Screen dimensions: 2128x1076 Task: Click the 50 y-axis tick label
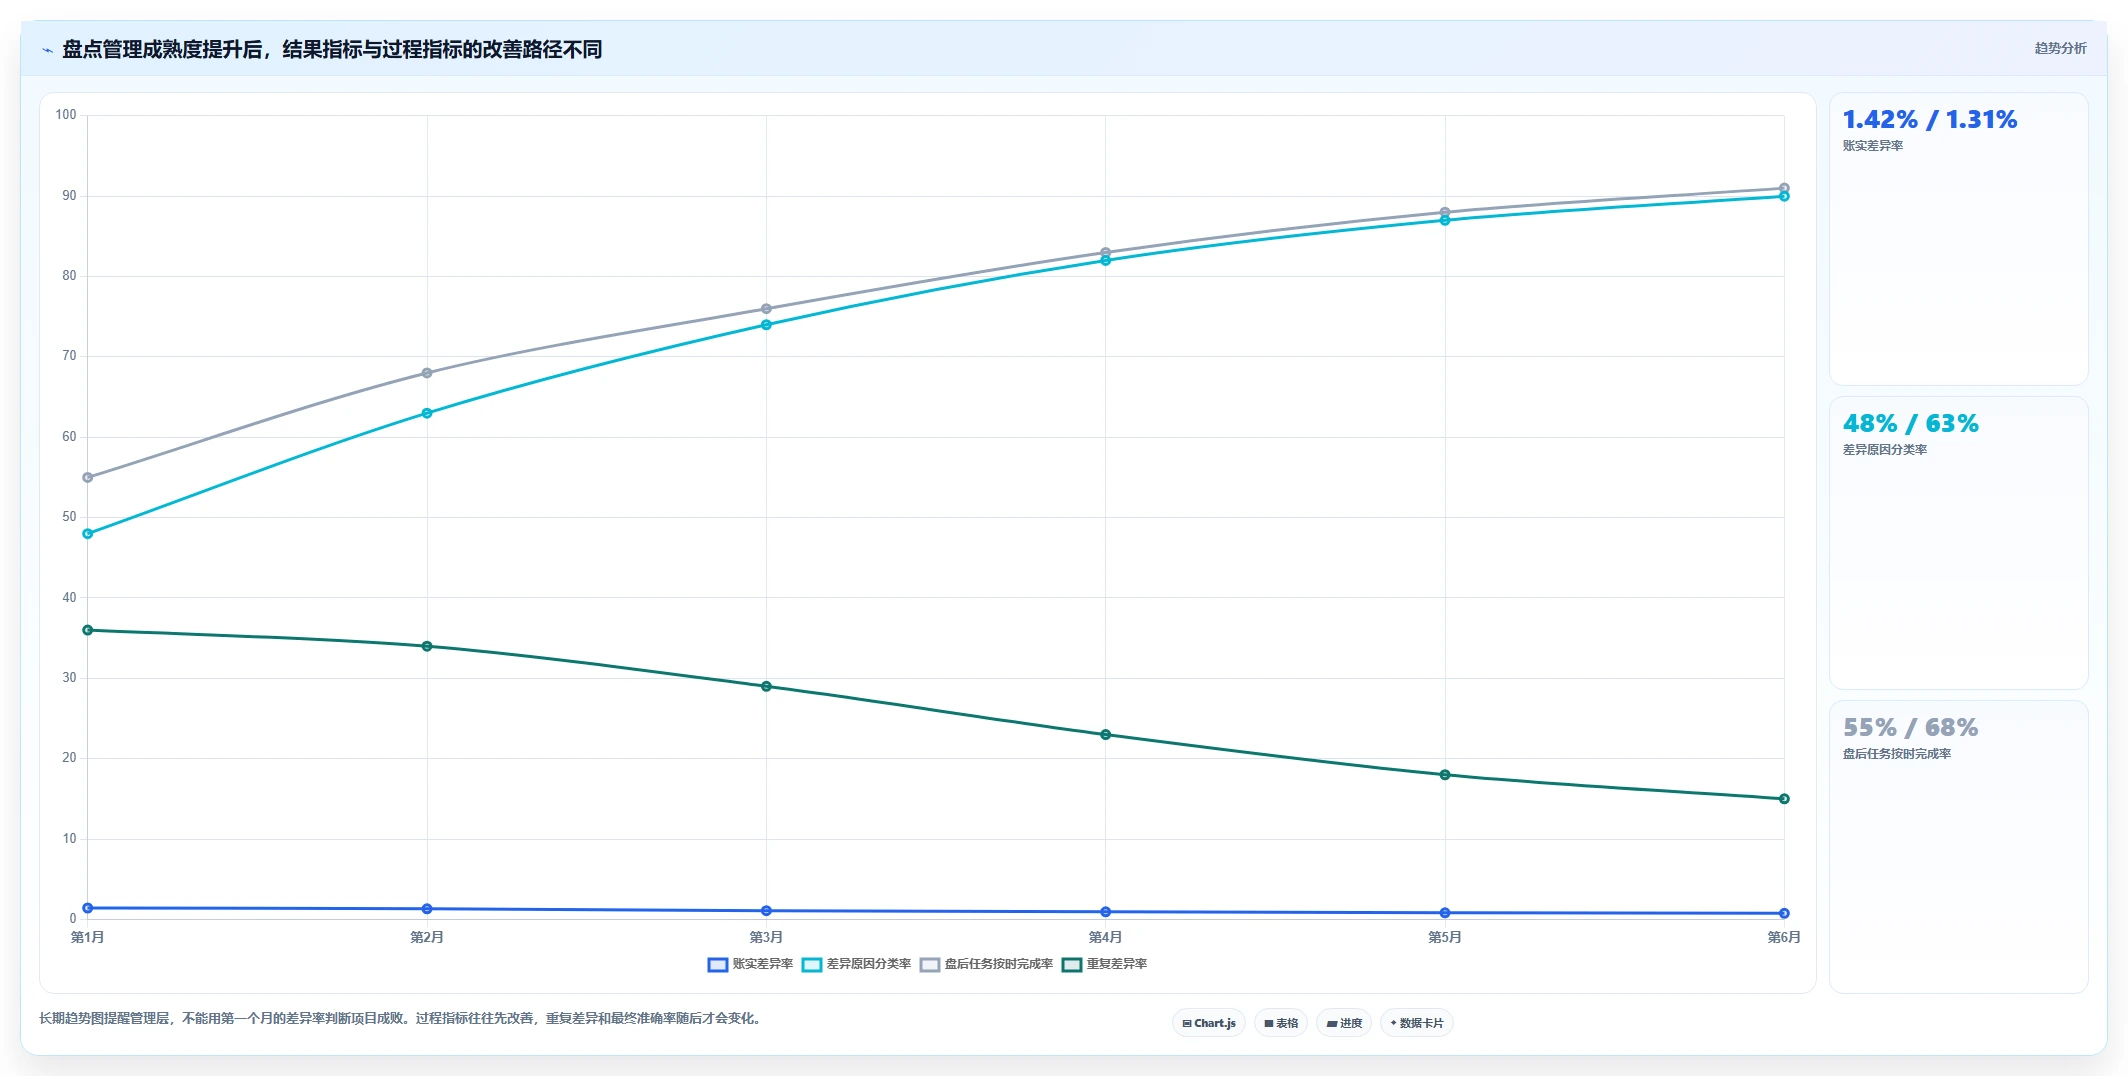coord(69,517)
